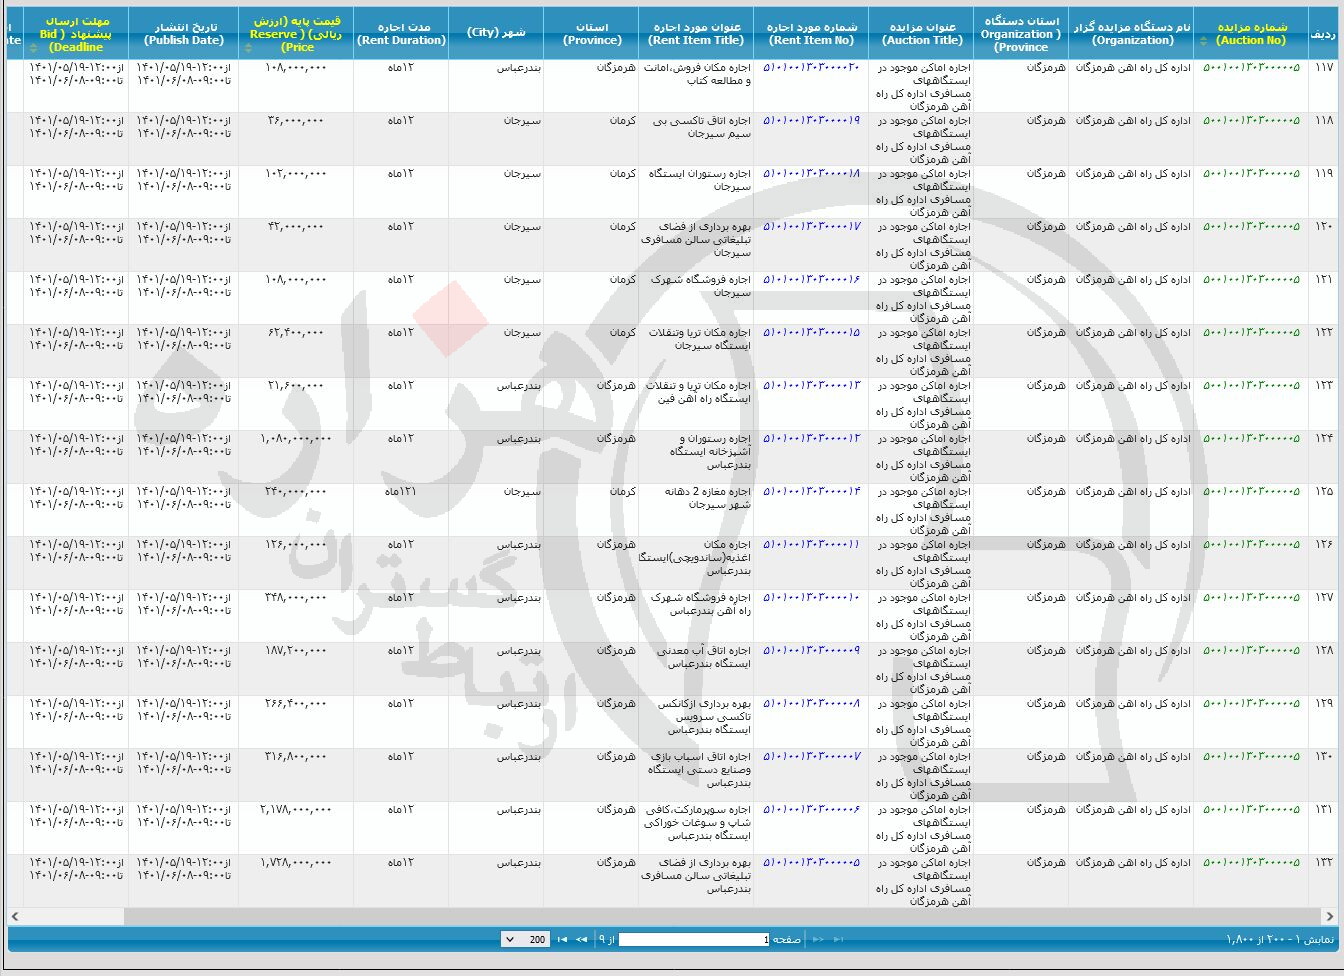Viewport: 1344px width, 976px height.
Task: Click the Publish Date column header
Action: click(183, 34)
